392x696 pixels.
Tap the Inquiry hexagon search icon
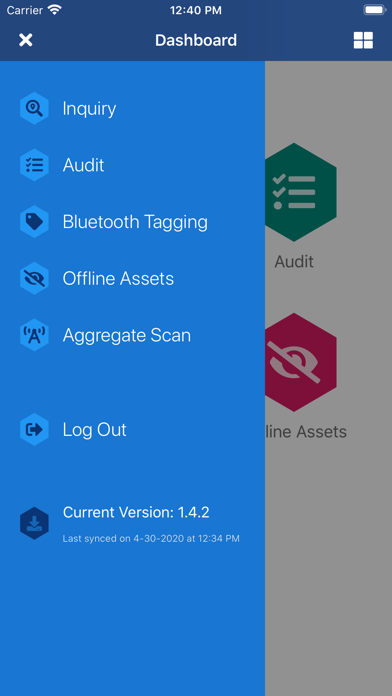(34, 108)
